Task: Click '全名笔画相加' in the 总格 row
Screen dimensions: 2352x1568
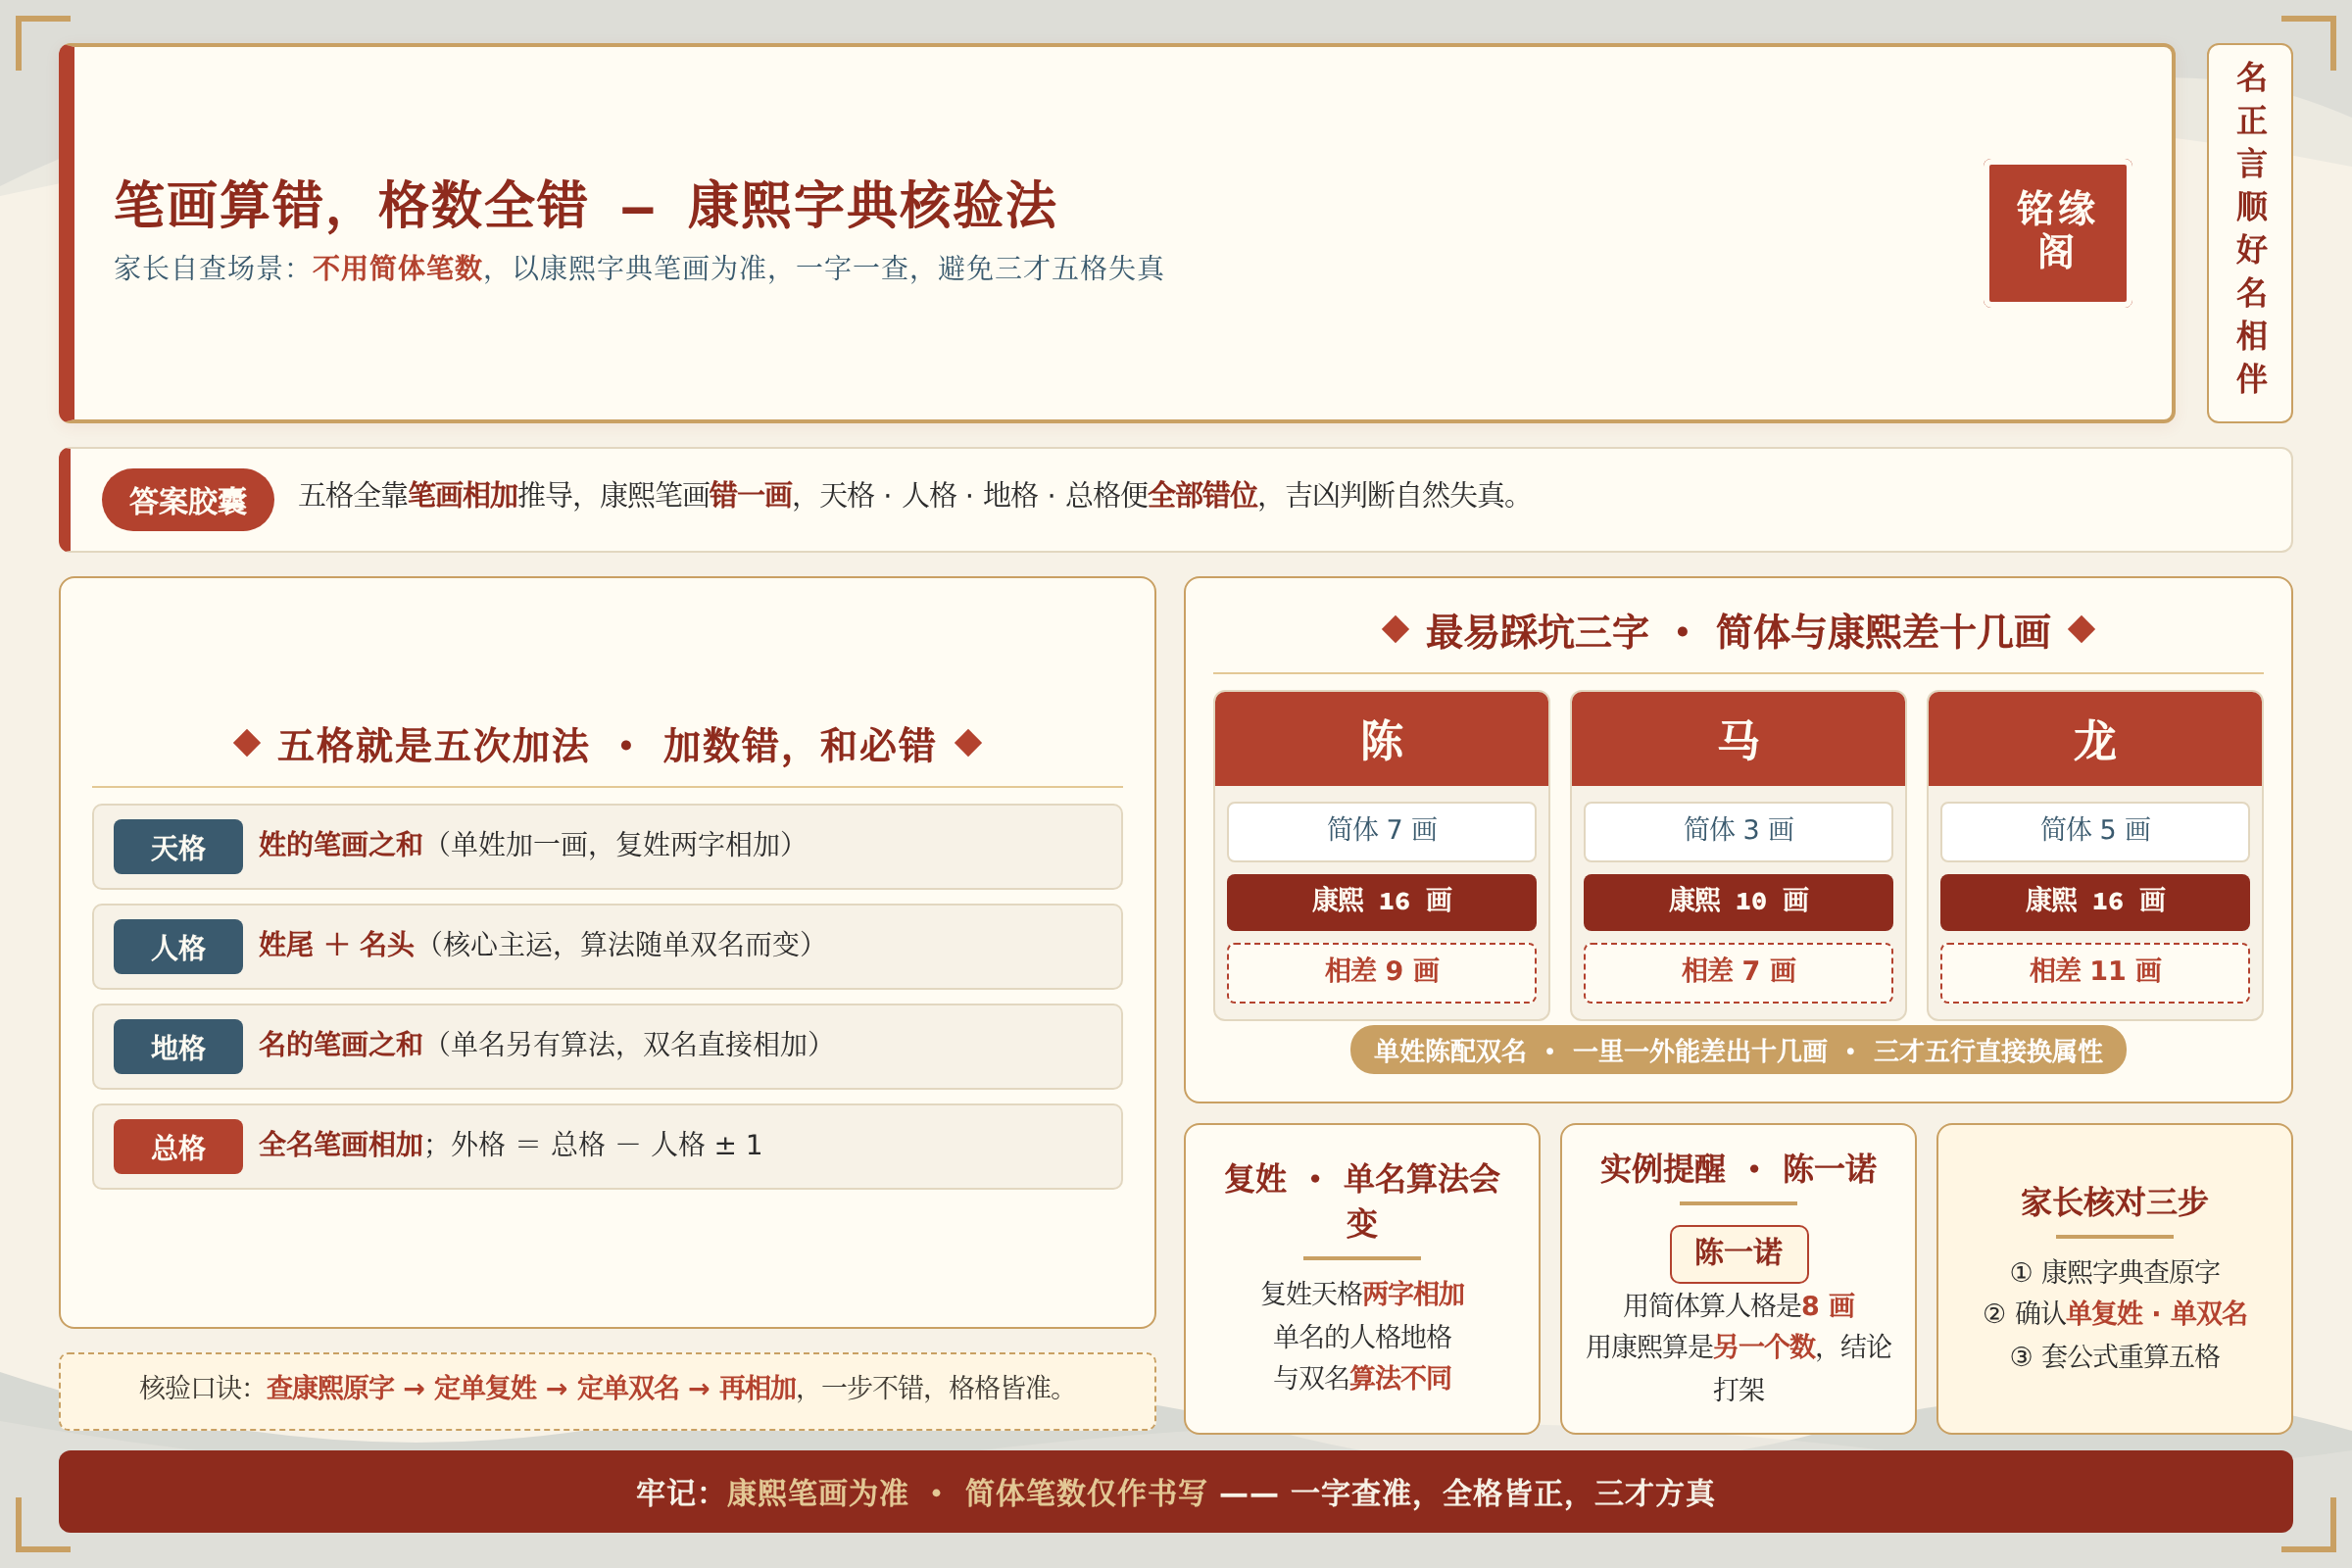Action: point(341,1145)
